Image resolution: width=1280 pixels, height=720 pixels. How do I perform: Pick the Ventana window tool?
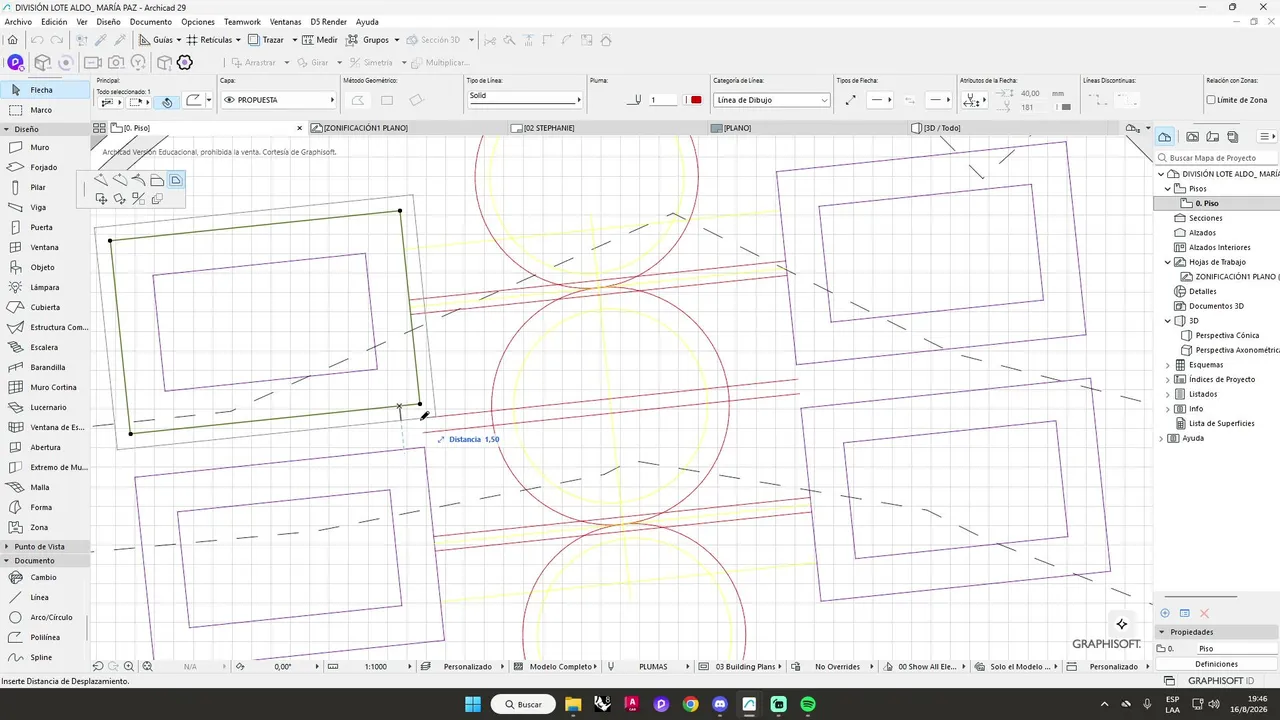pos(45,247)
